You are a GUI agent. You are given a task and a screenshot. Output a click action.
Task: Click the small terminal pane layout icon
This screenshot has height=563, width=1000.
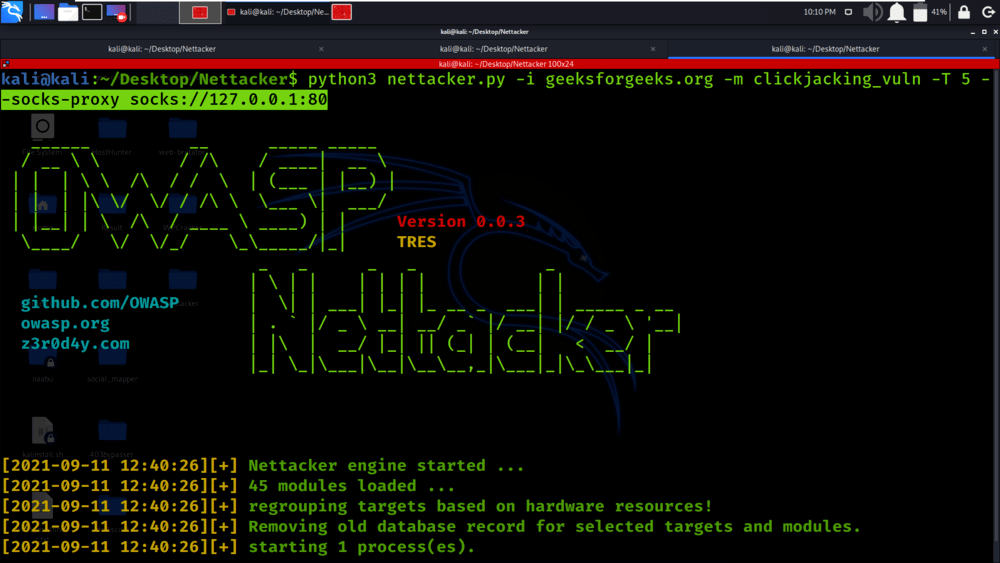pyautogui.click(x=5, y=64)
